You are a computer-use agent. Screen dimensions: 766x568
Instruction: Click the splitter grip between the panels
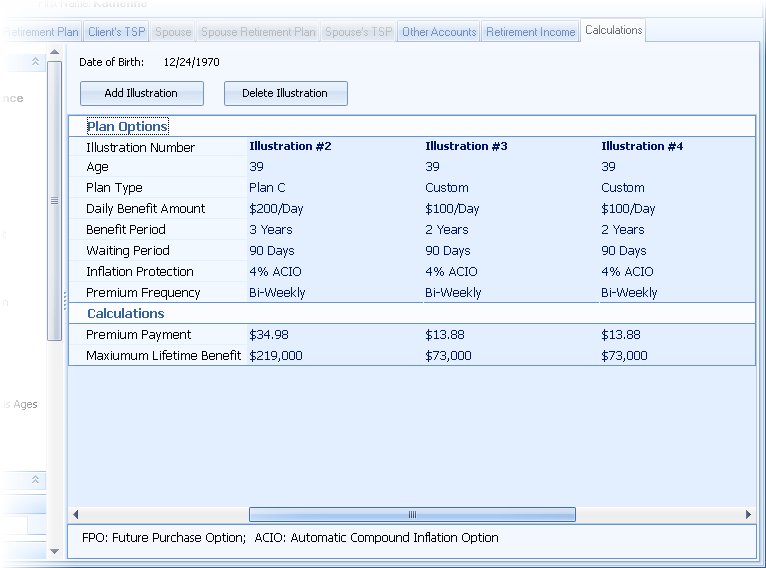65,298
